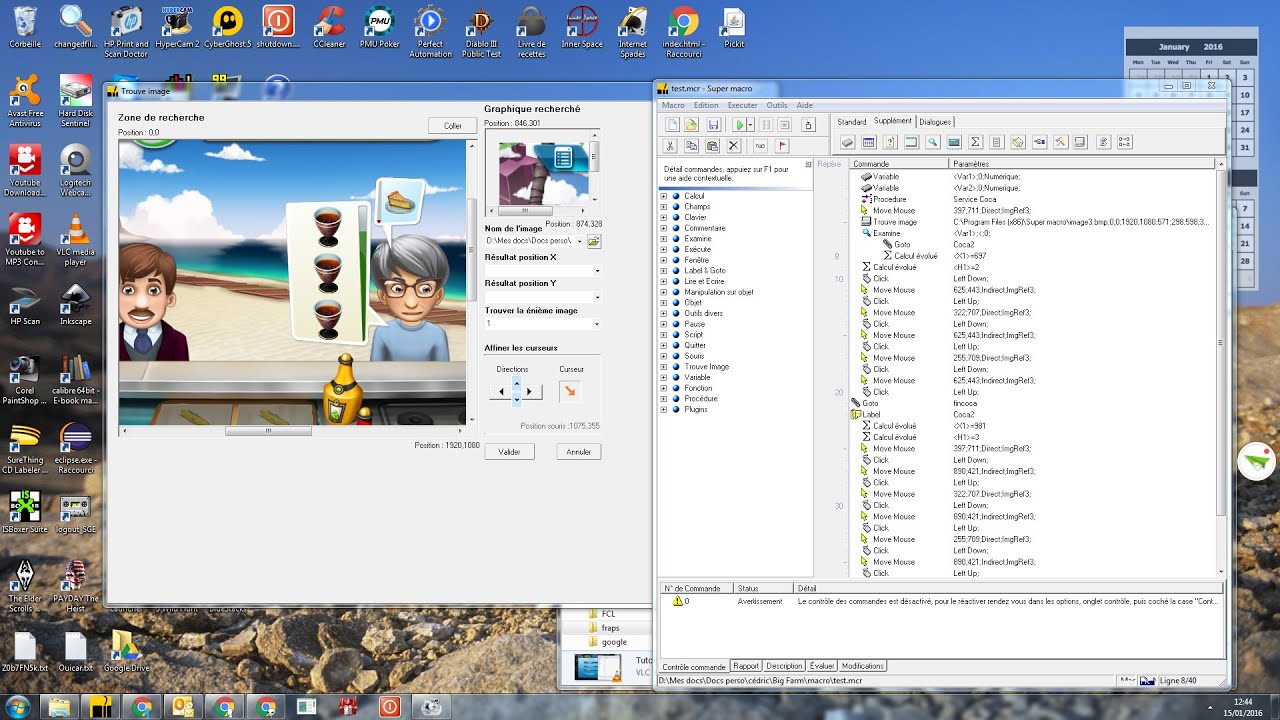Expand the Fenêtre command category
1280x720 pixels.
[x=663, y=260]
